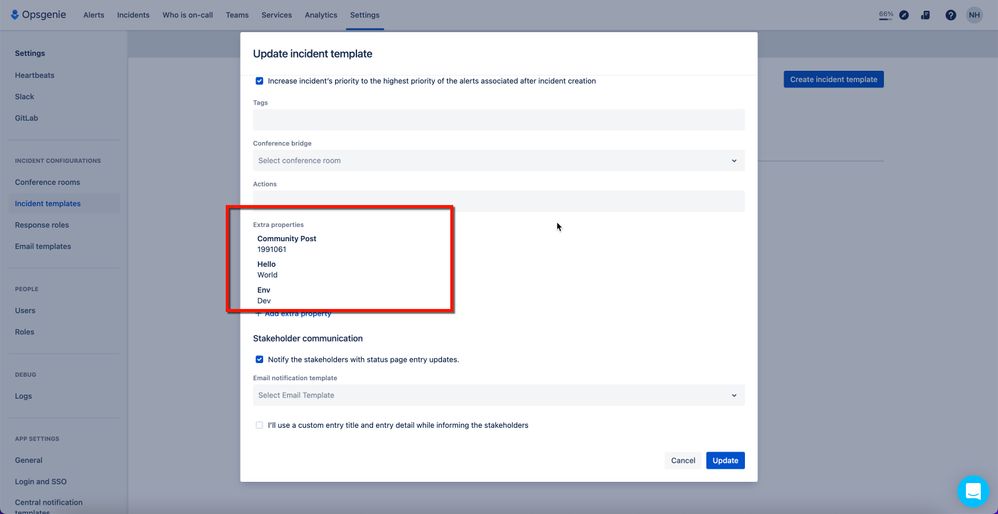Click Create incident template button
This screenshot has height=514, width=998.
tap(834, 80)
